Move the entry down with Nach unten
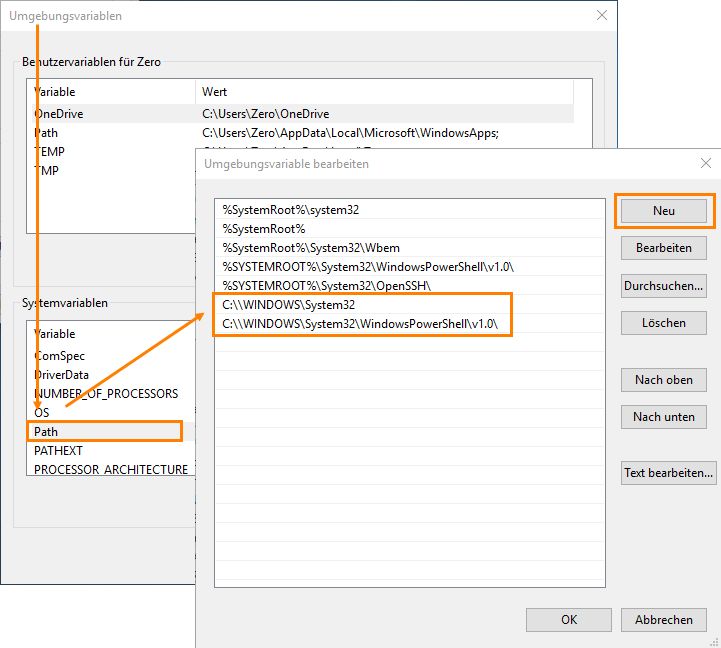721x648 pixels. pos(664,417)
